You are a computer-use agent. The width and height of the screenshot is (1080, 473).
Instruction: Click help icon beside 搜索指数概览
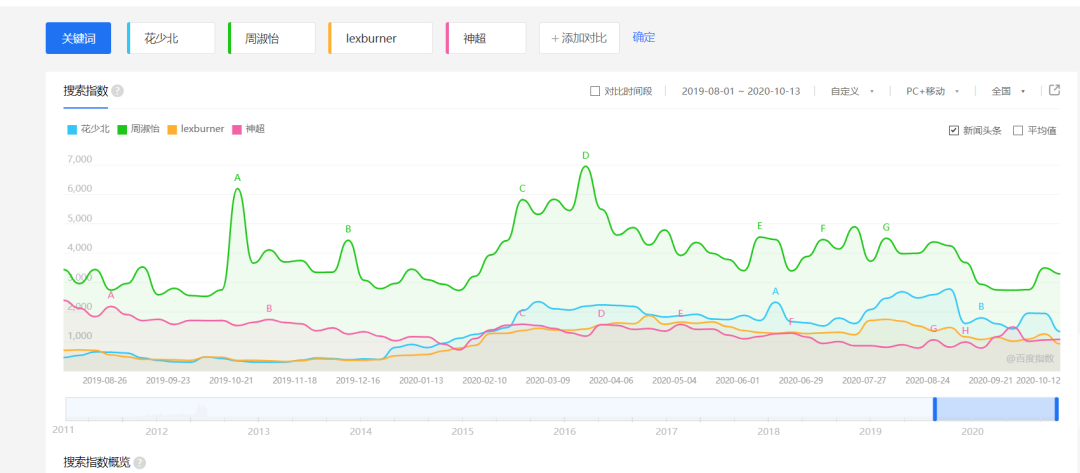point(140,463)
